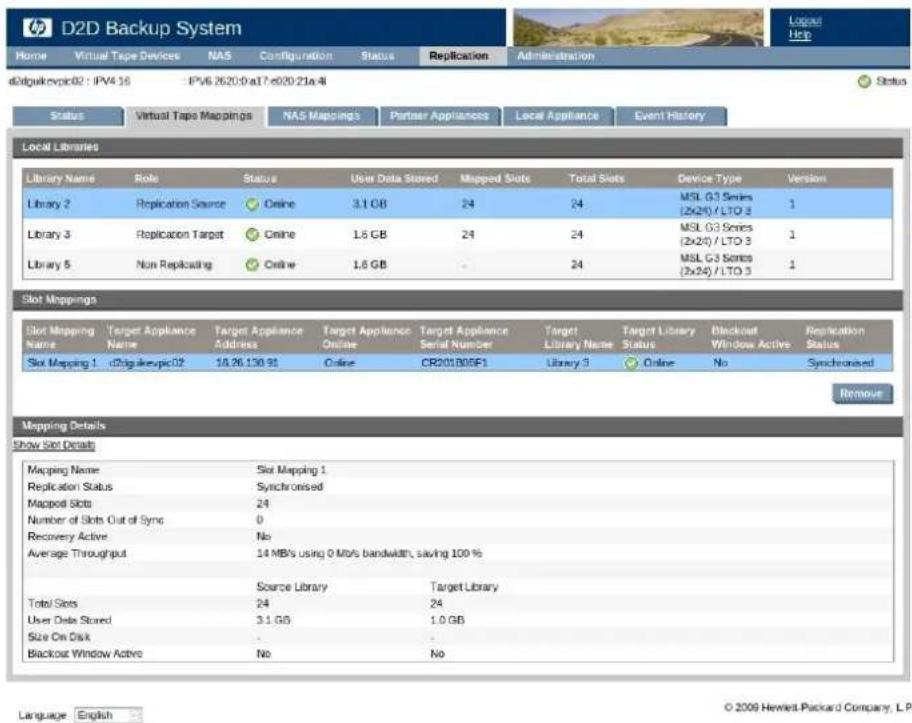Viewport: 912px width, 723px height.
Task: Click Library 3 green Online status icon
Action: click(252, 234)
